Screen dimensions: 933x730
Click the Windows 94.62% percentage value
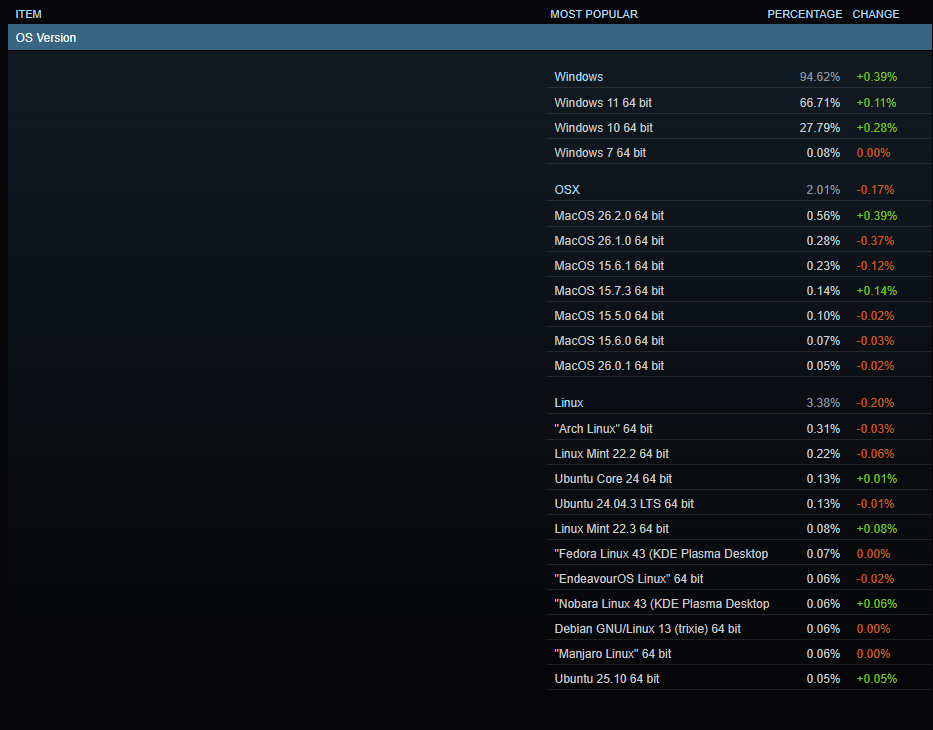820,77
